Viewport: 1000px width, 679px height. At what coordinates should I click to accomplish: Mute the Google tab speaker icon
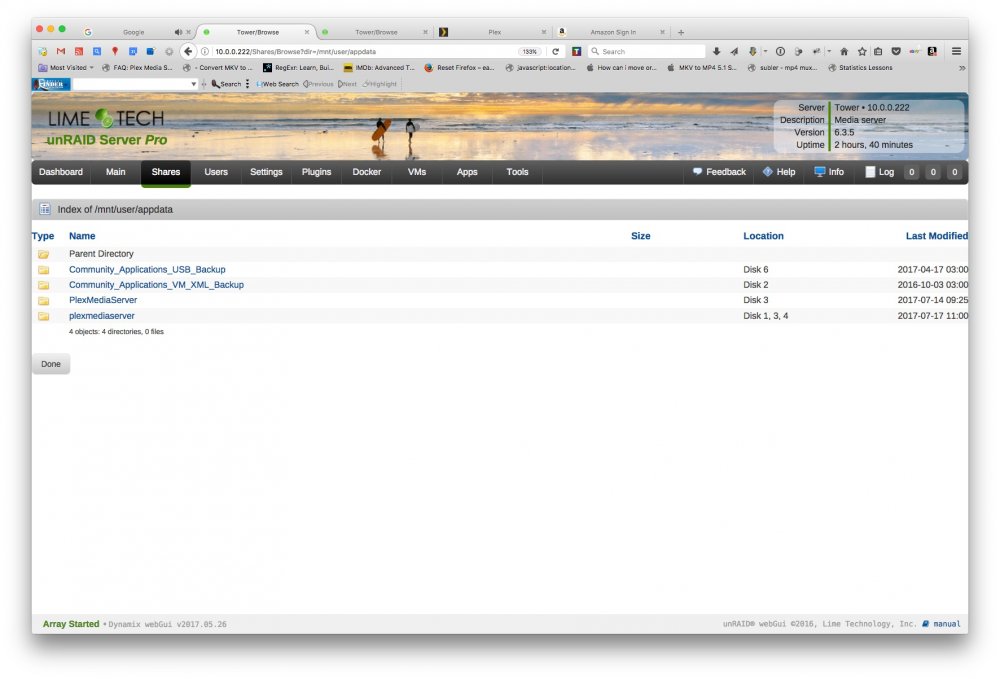pos(178,32)
